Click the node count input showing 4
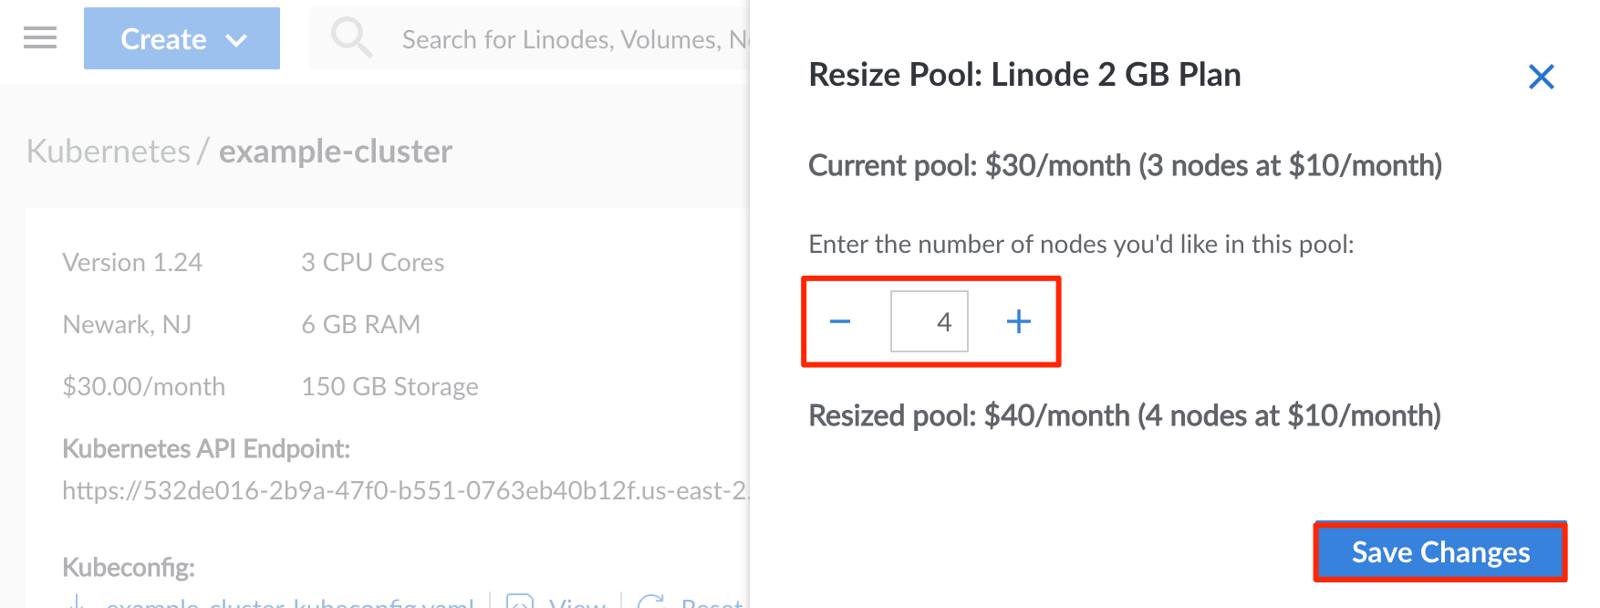 pyautogui.click(x=929, y=321)
